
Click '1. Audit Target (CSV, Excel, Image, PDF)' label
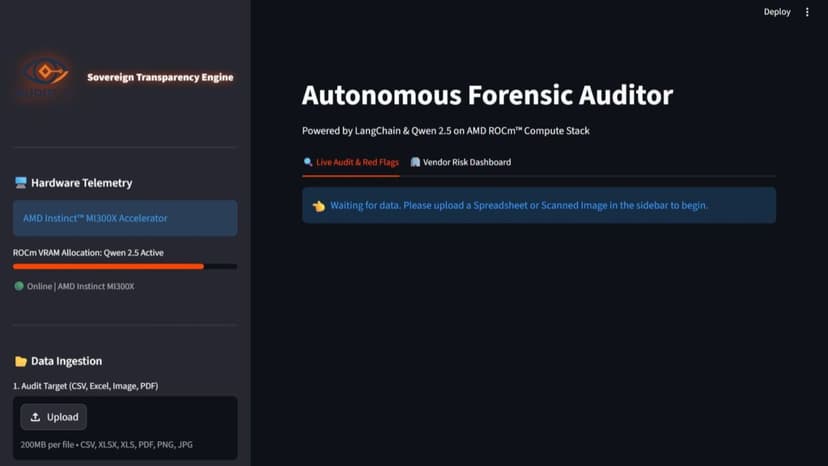86,386
